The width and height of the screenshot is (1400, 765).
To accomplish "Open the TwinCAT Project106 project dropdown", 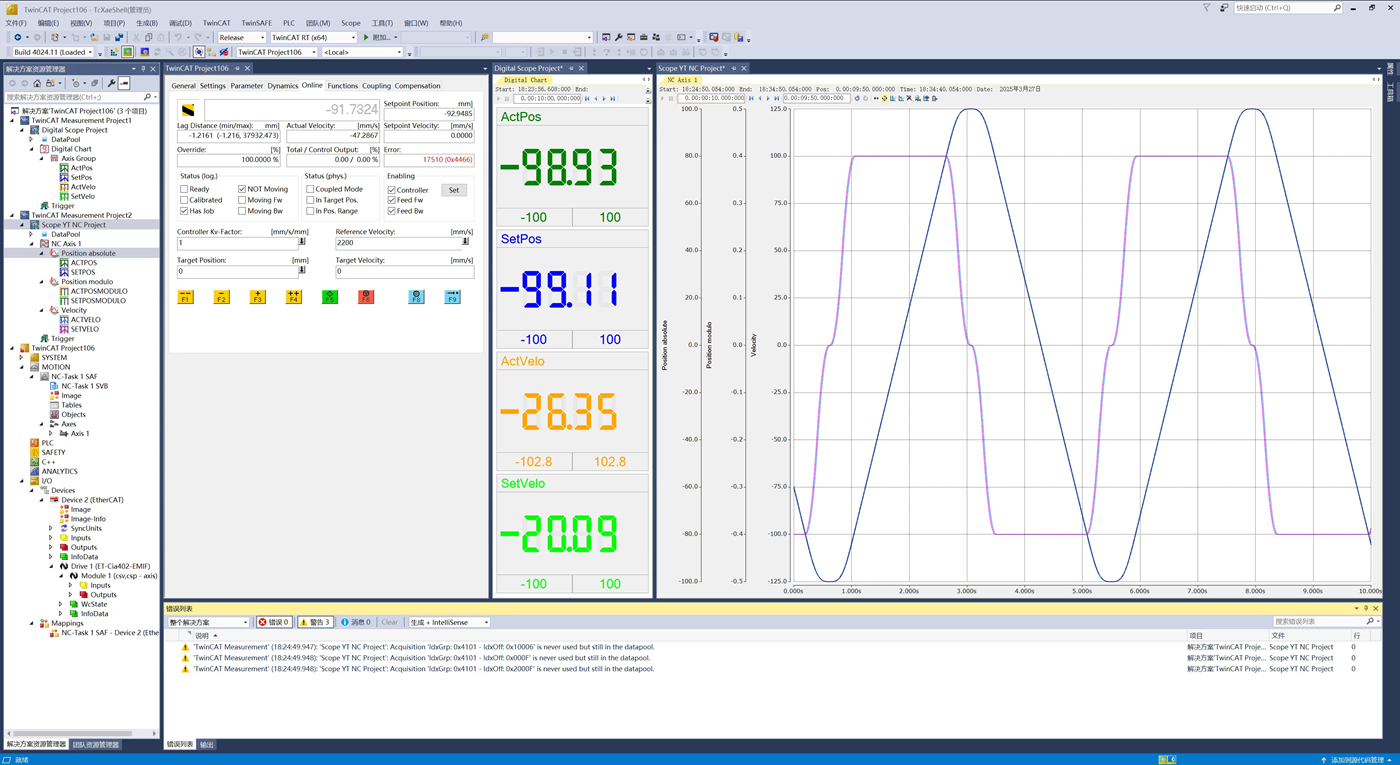I will point(277,52).
